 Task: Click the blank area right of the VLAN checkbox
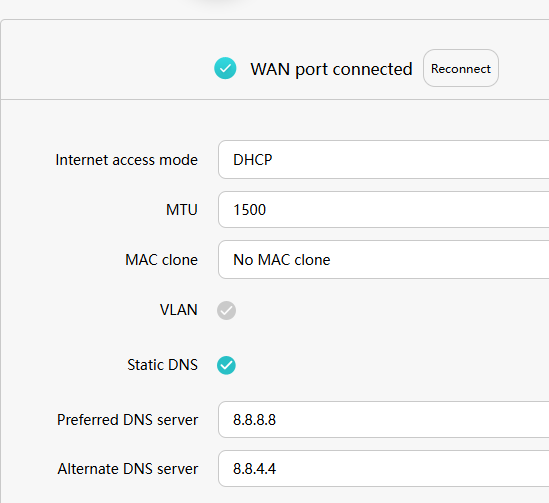[385, 310]
